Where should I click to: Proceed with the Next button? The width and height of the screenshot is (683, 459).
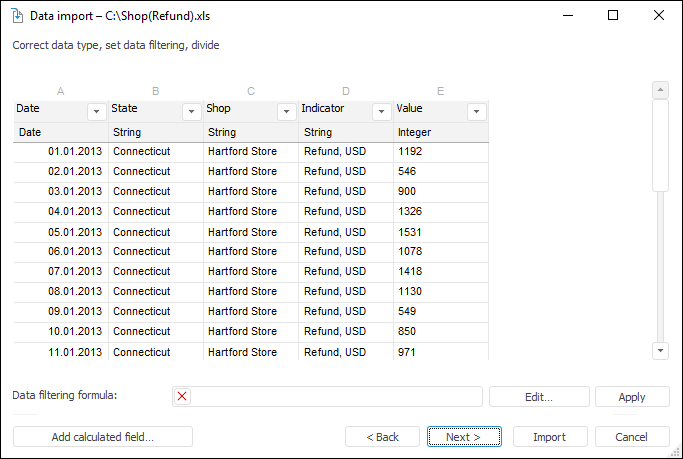coord(464,437)
